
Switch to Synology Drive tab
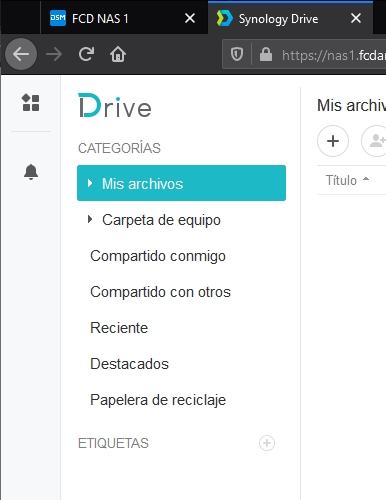pos(290,18)
